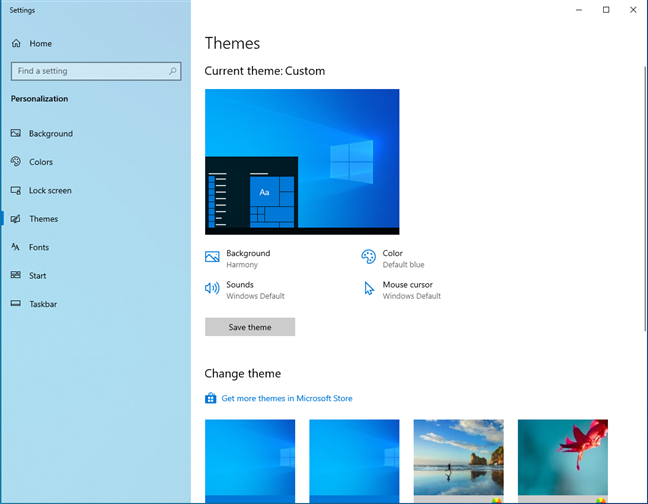Open Get more themes in Microsoft Store link

click(287, 398)
